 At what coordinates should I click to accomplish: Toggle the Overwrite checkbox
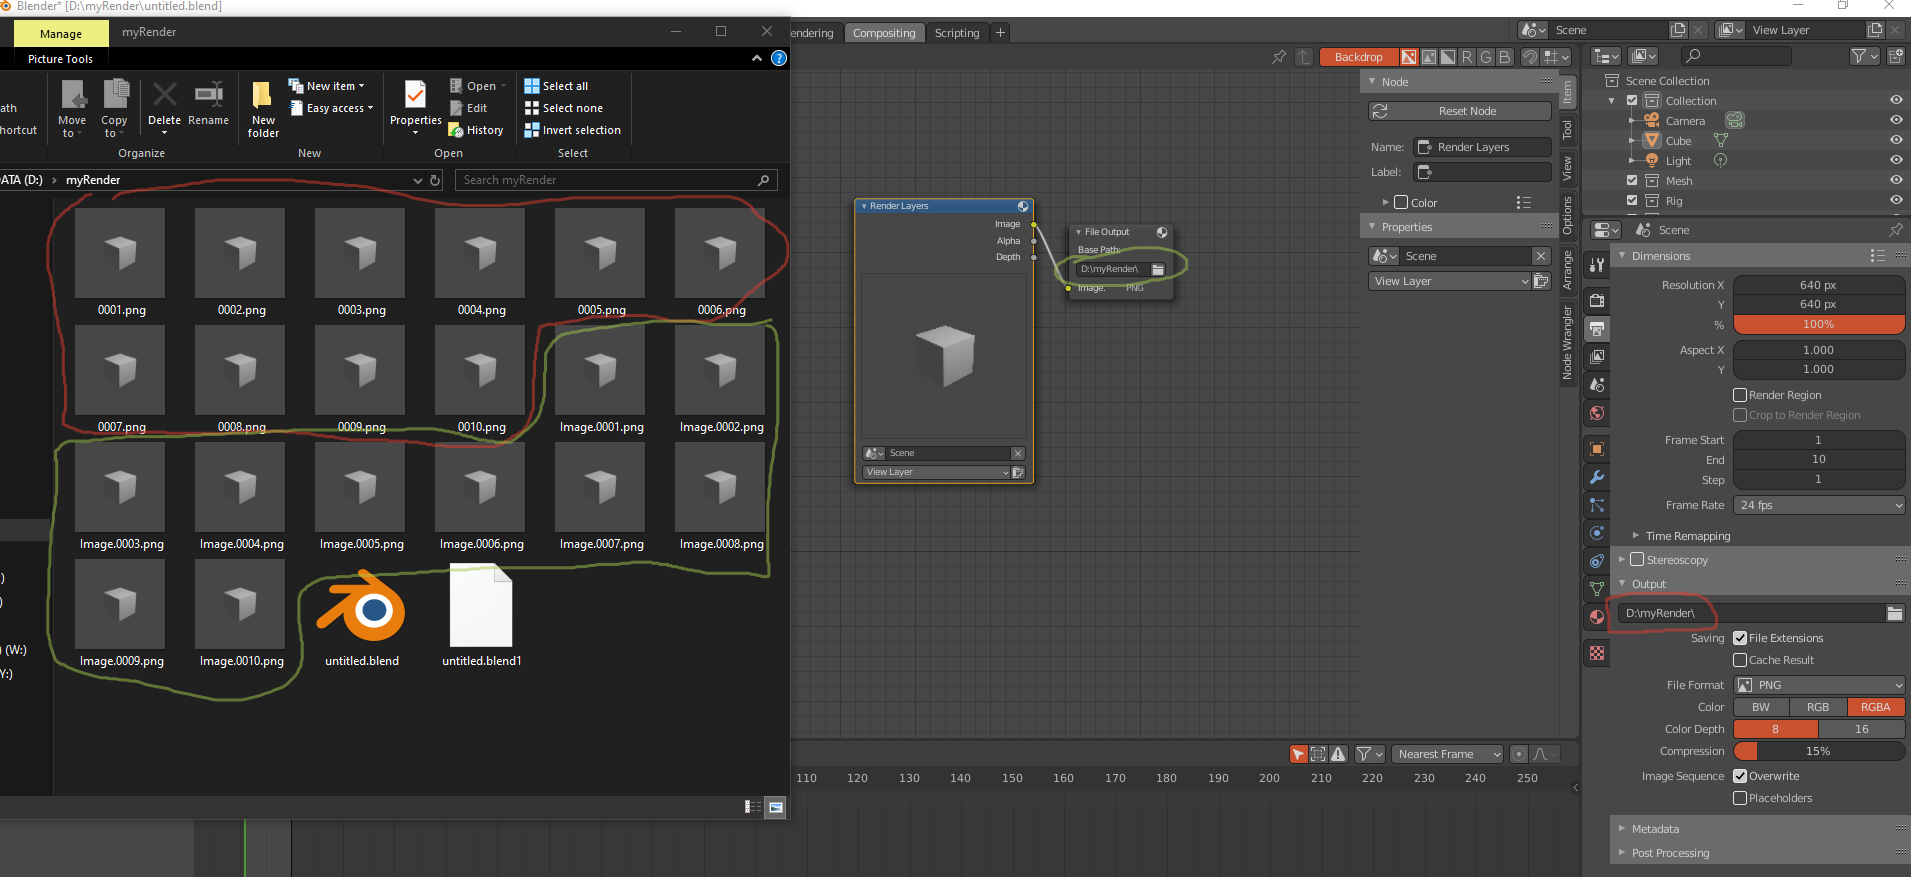pos(1740,776)
